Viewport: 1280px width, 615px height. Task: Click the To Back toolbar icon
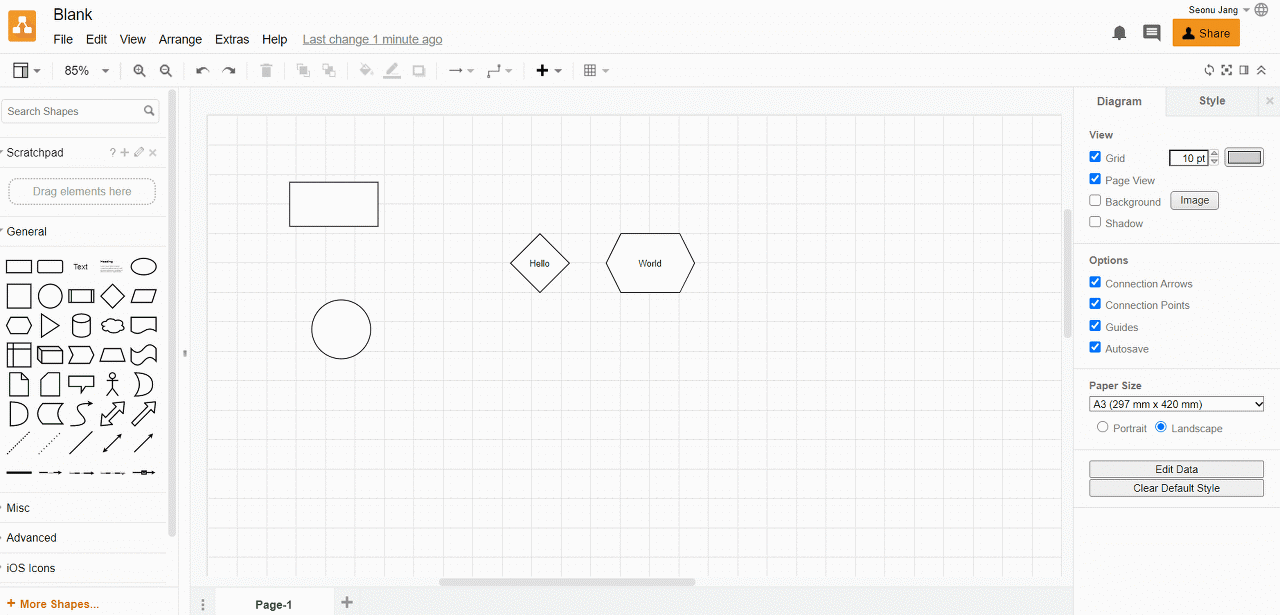click(x=329, y=71)
